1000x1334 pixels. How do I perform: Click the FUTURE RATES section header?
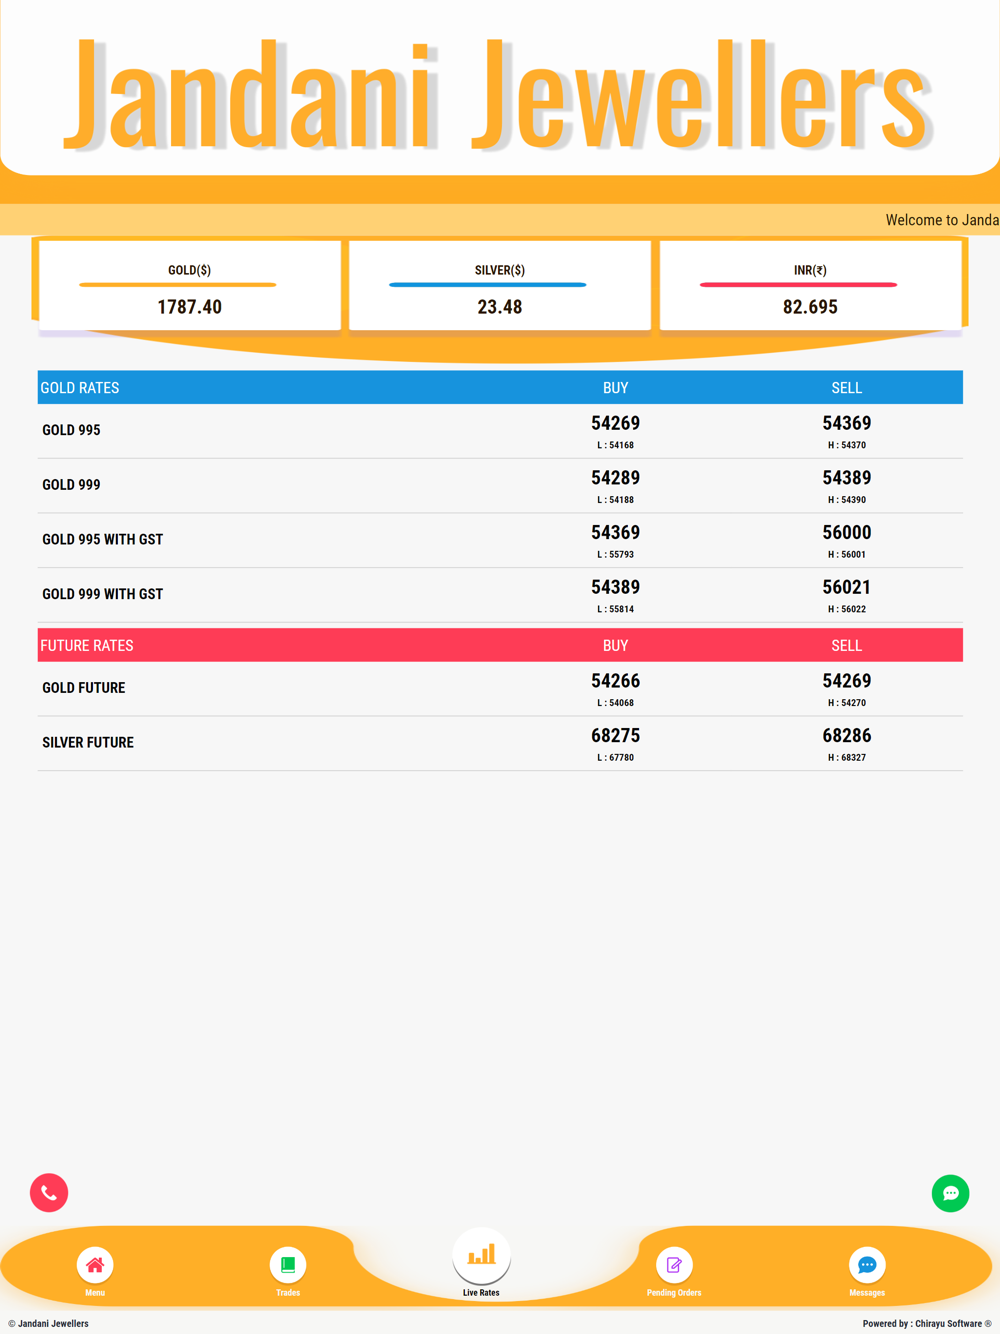[500, 646]
